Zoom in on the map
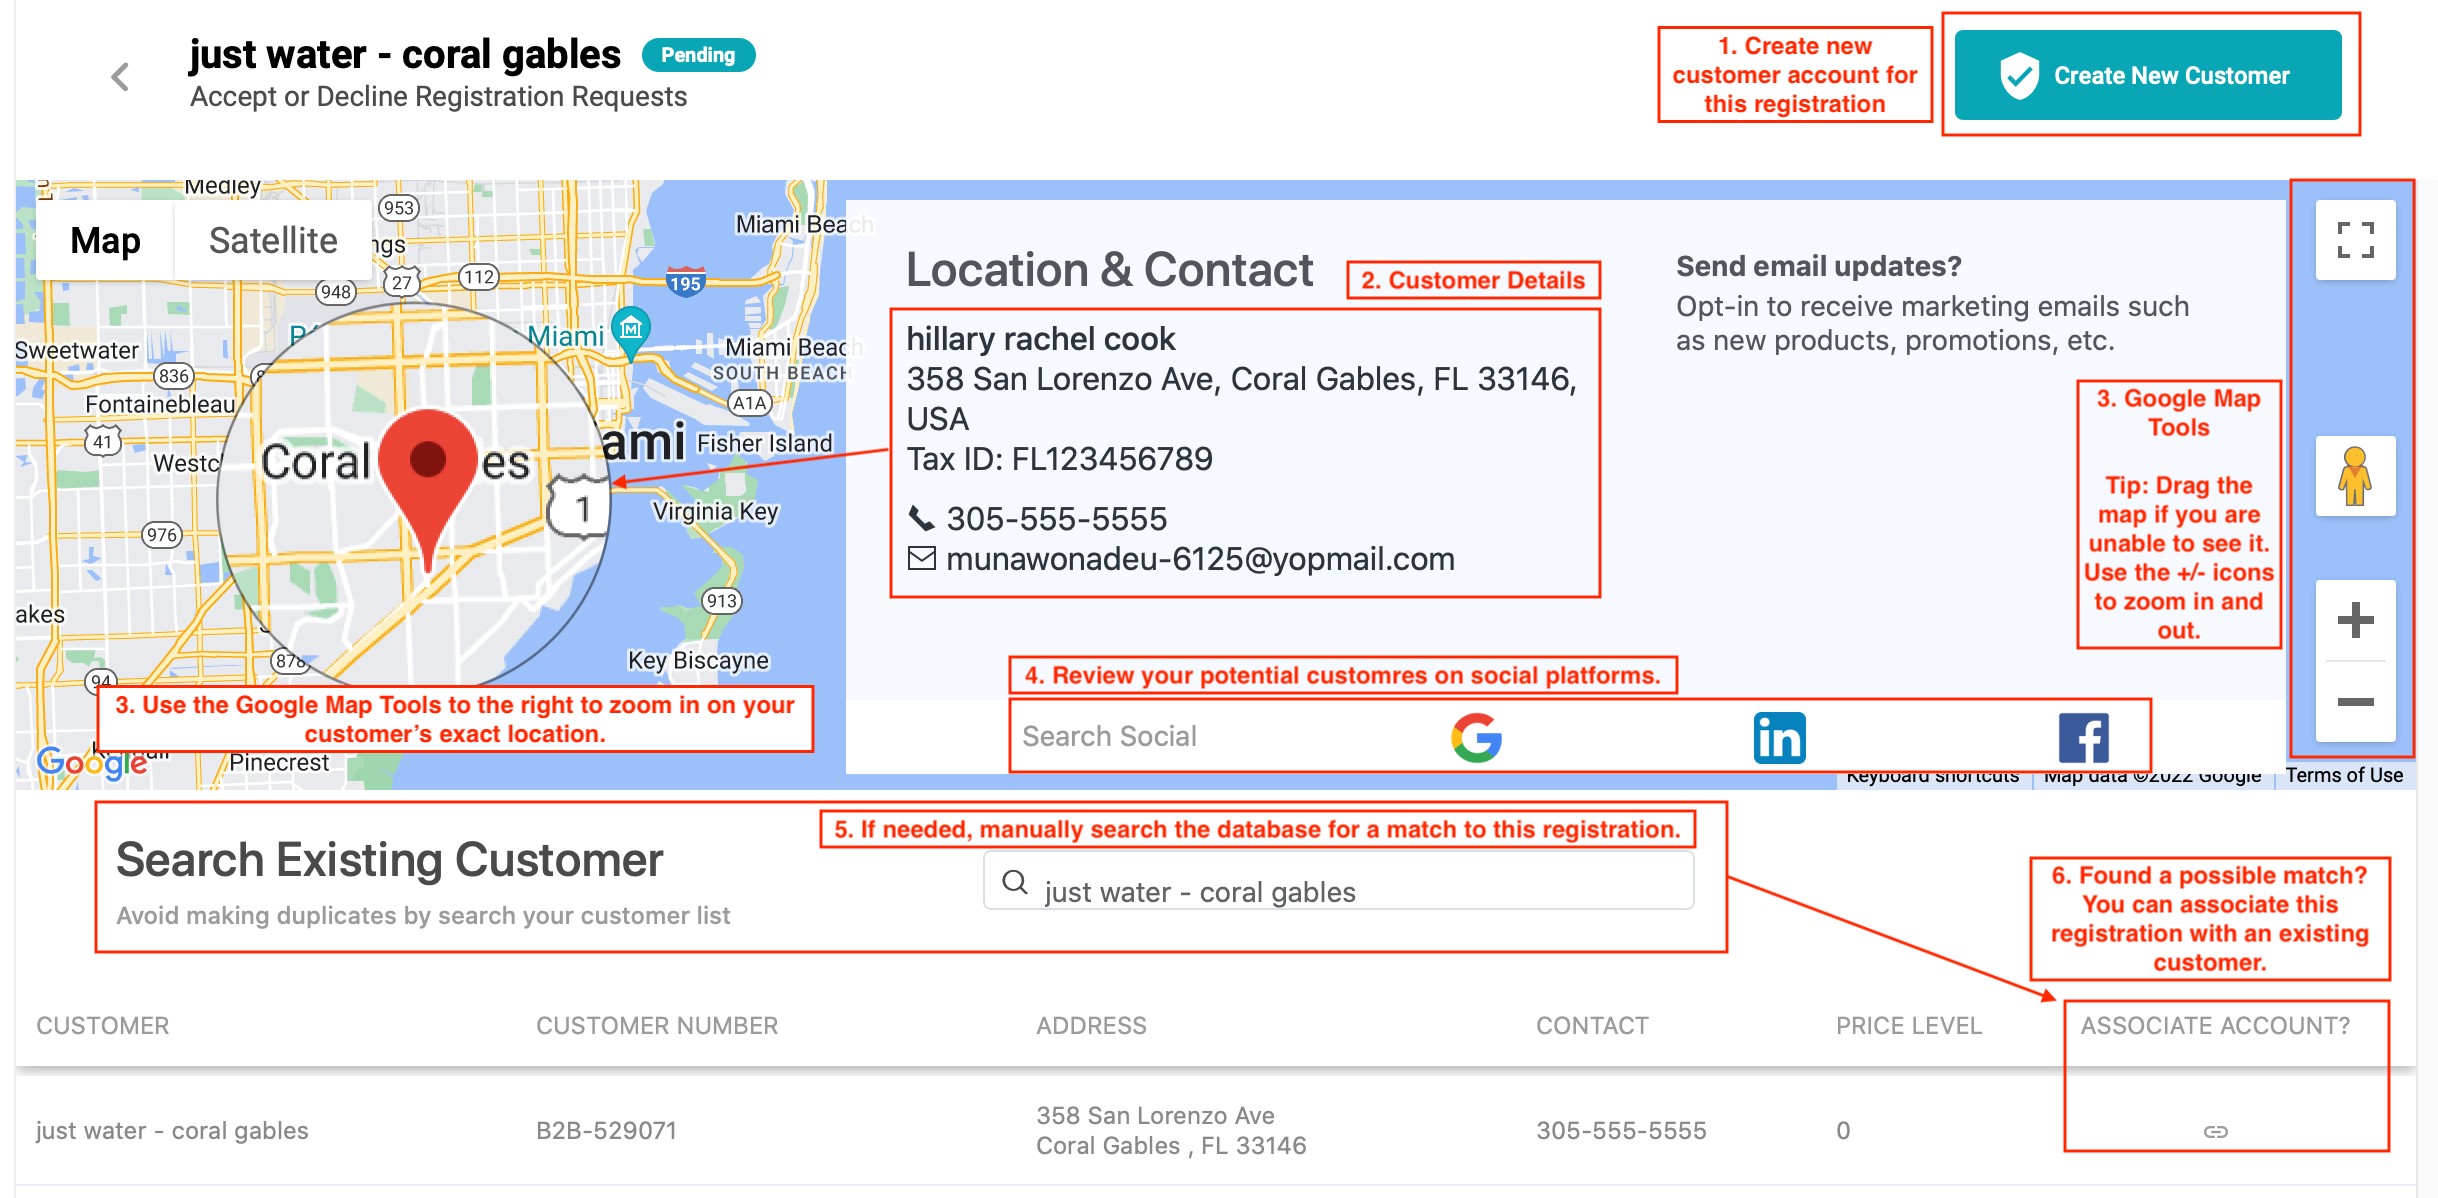Image resolution: width=2438 pixels, height=1198 pixels. pyautogui.click(x=2355, y=620)
